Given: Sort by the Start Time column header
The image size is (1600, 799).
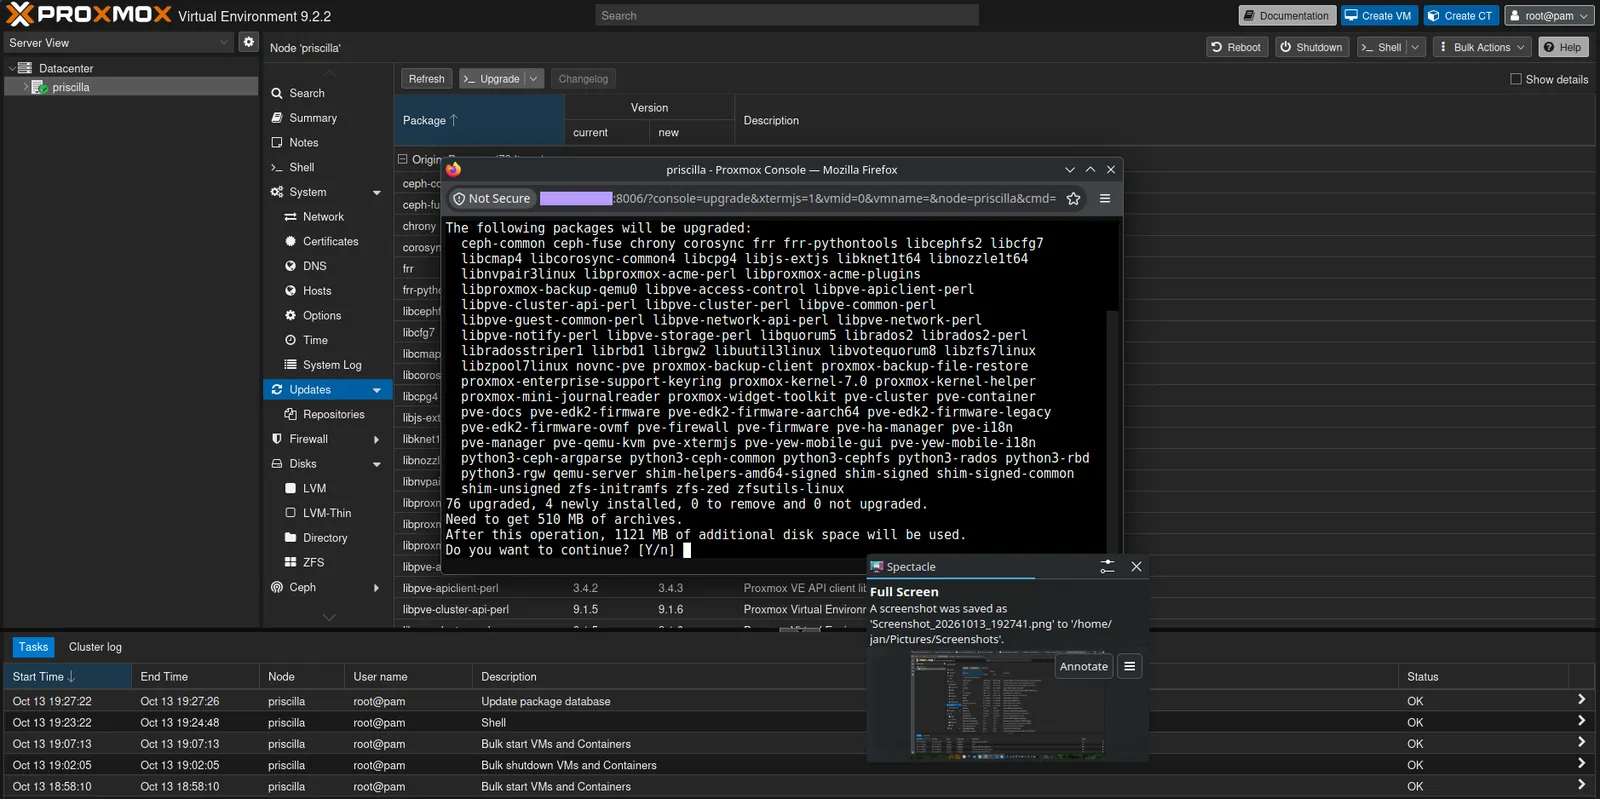Looking at the screenshot, I should pyautogui.click(x=67, y=677).
